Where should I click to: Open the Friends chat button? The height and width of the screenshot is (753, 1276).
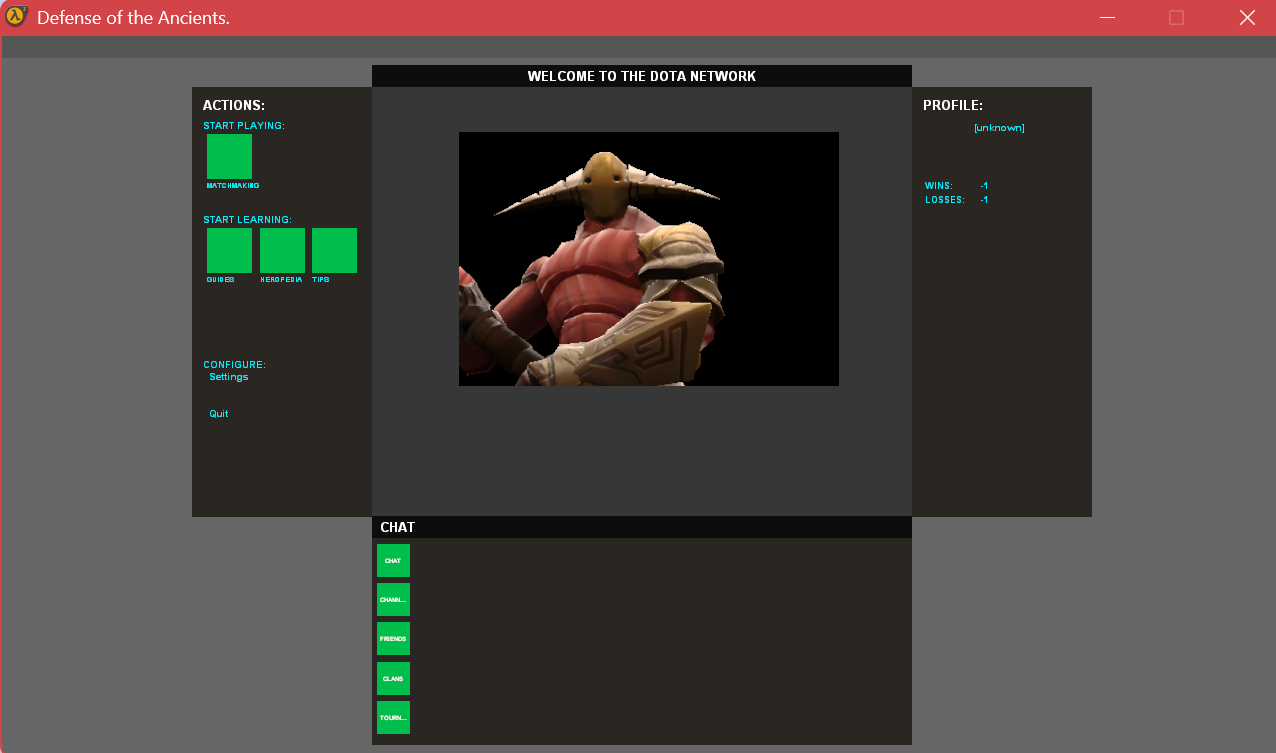[x=393, y=638]
